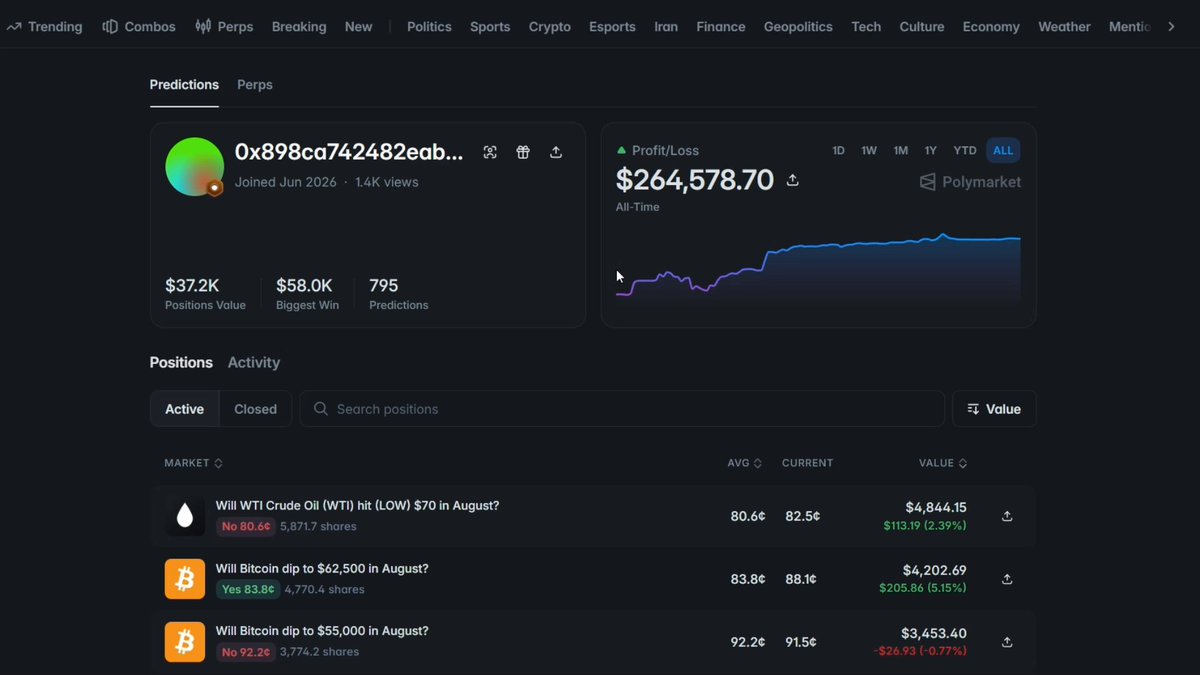This screenshot has width=1200, height=675.
Task: Select the YTD profit range
Action: pyautogui.click(x=965, y=150)
